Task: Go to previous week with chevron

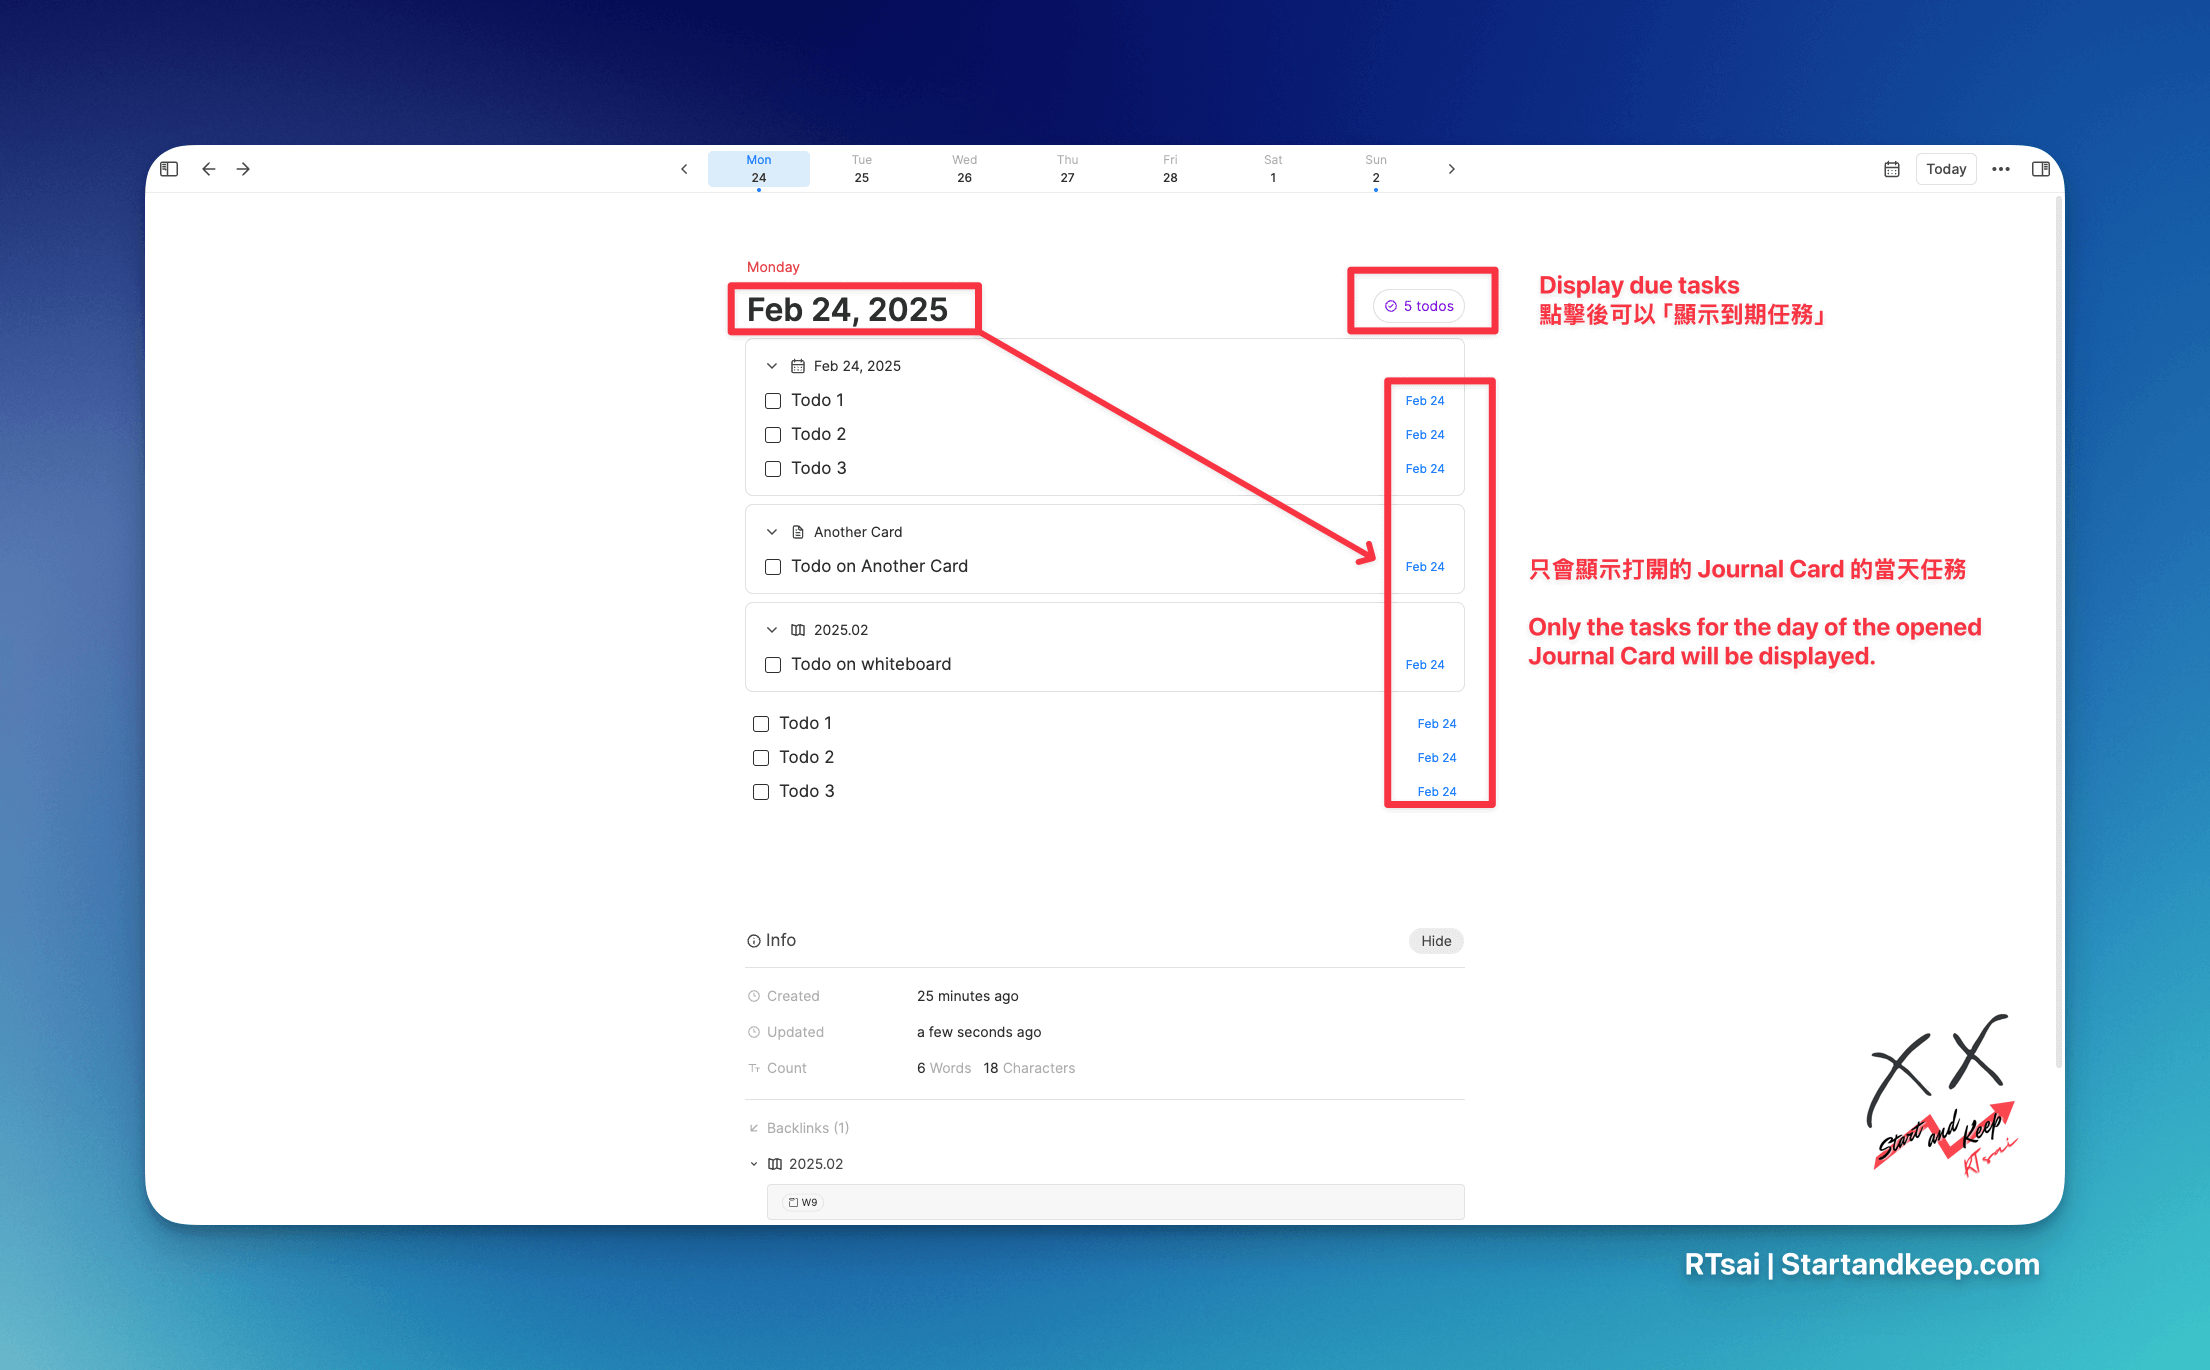Action: tap(684, 169)
